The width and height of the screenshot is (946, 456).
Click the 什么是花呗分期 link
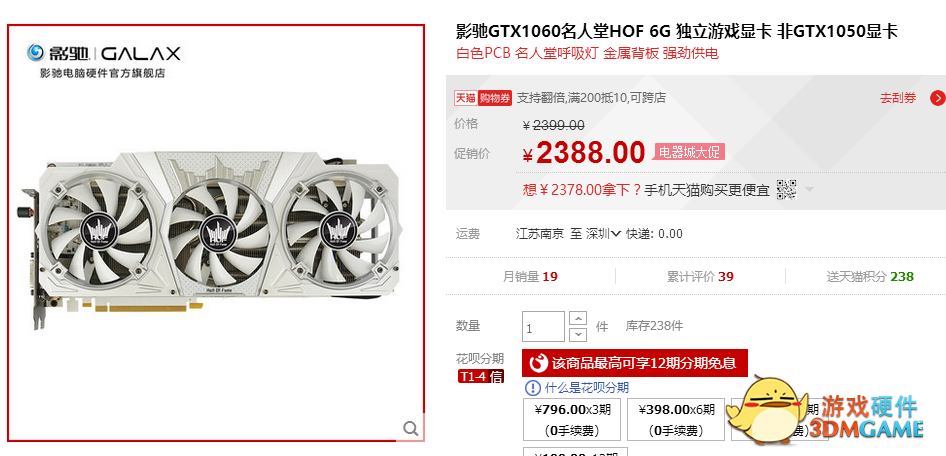pos(587,387)
